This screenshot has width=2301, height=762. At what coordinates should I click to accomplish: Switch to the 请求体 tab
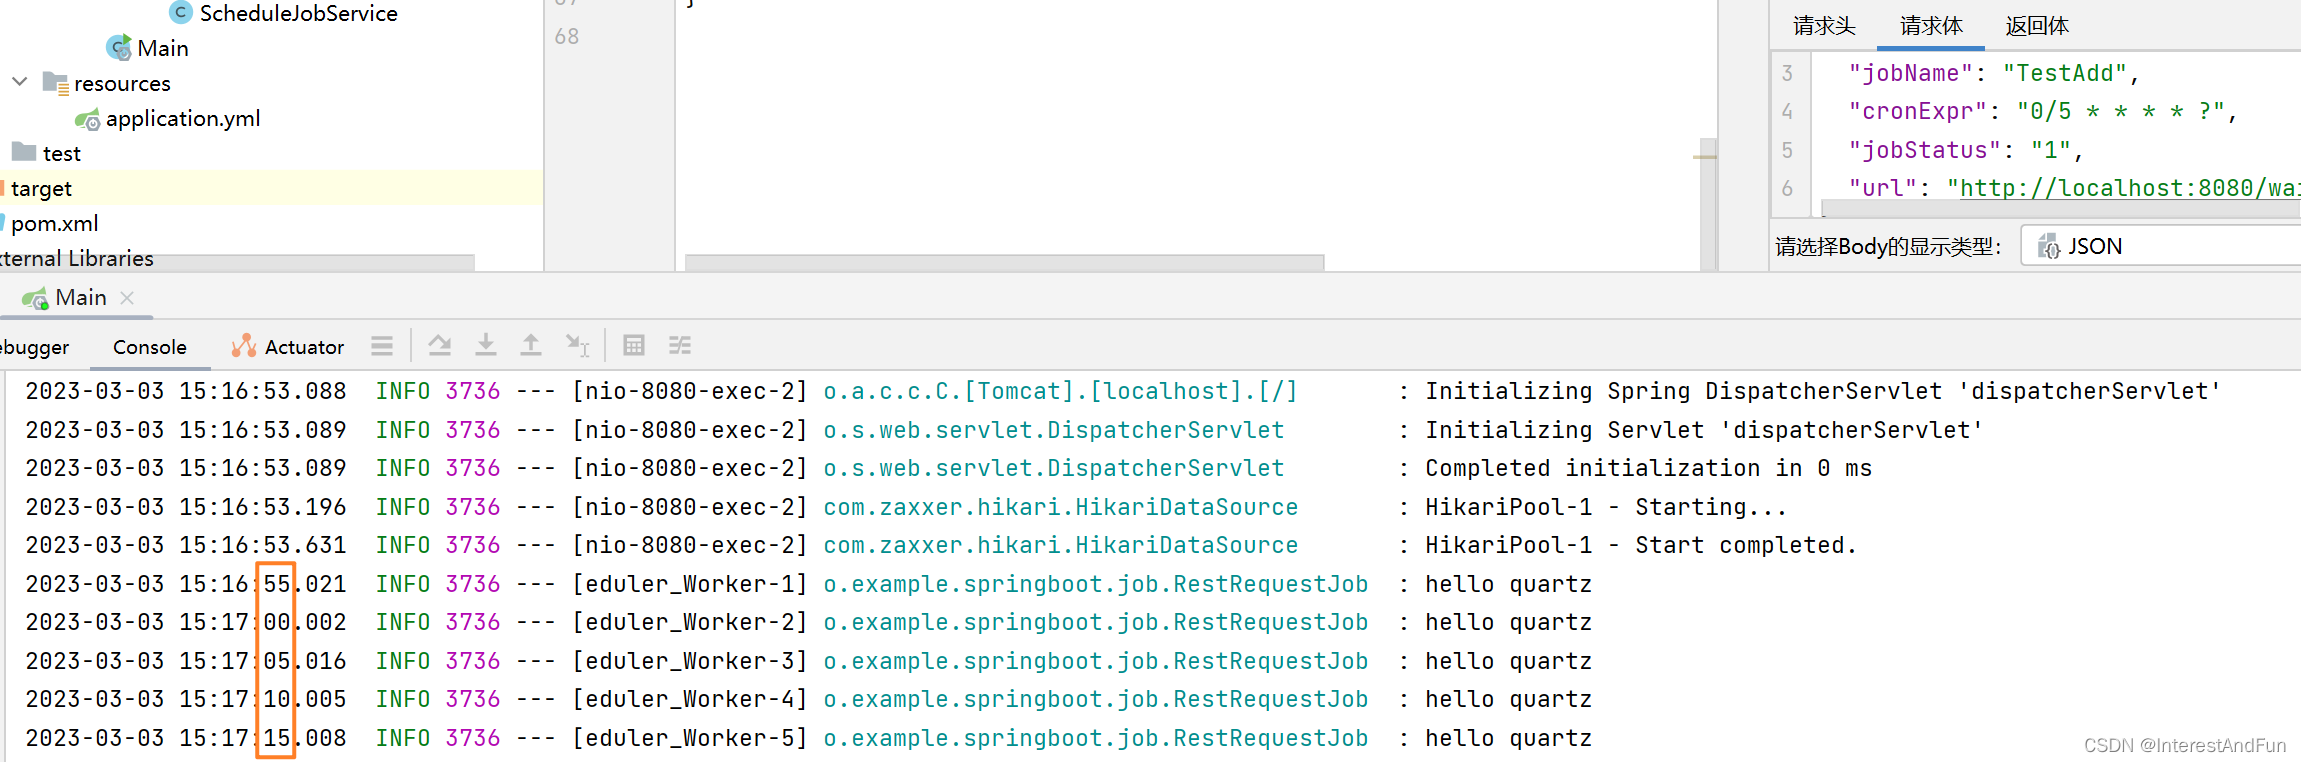click(1931, 26)
